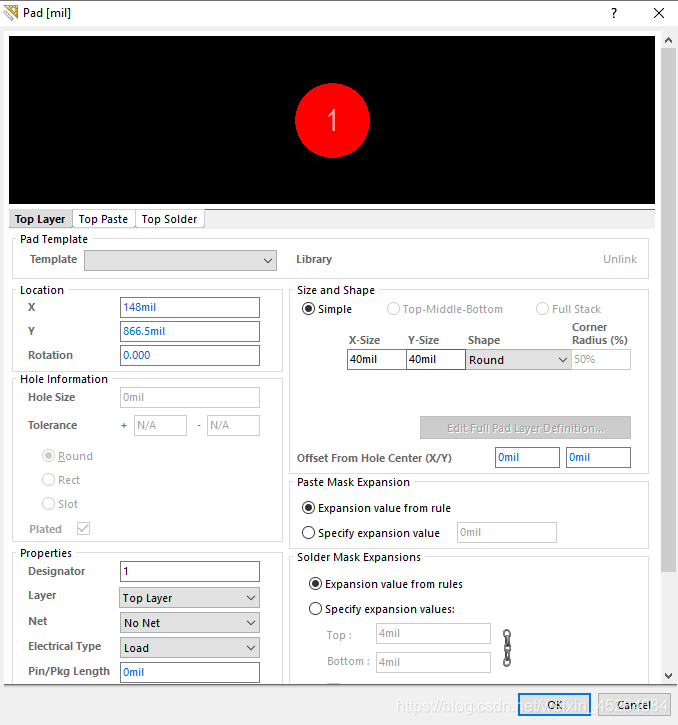
Task: Click the Rotation input field
Action: pos(190,356)
